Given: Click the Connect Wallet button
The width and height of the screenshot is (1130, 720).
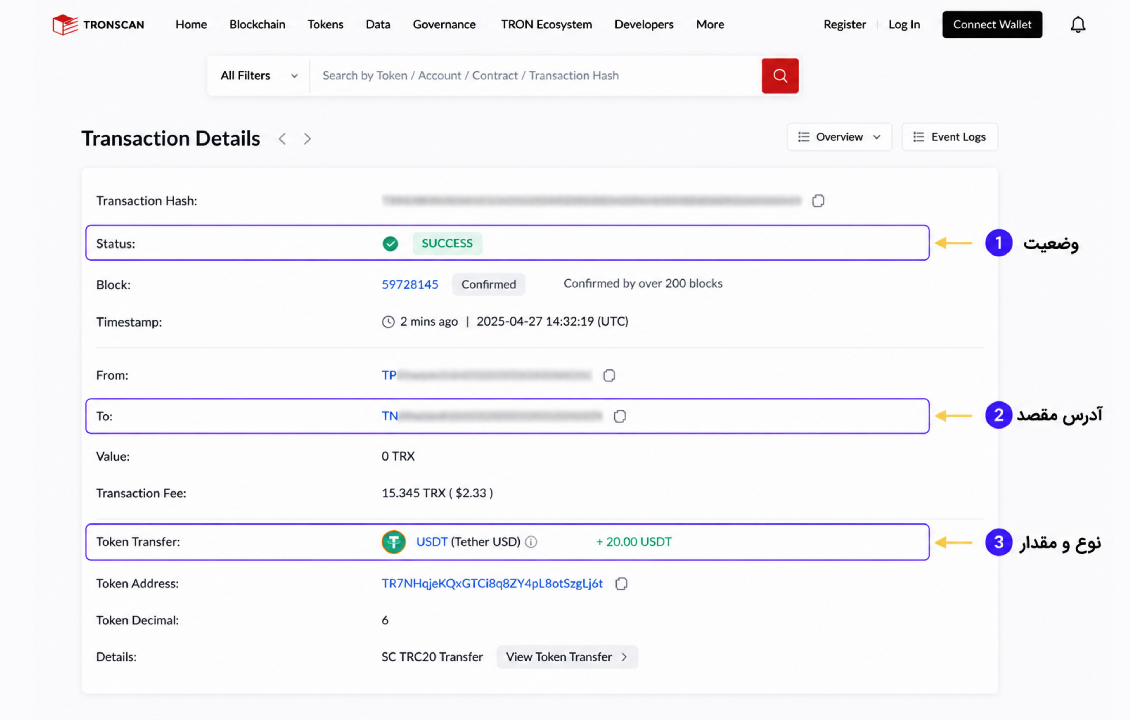Looking at the screenshot, I should (x=992, y=25).
